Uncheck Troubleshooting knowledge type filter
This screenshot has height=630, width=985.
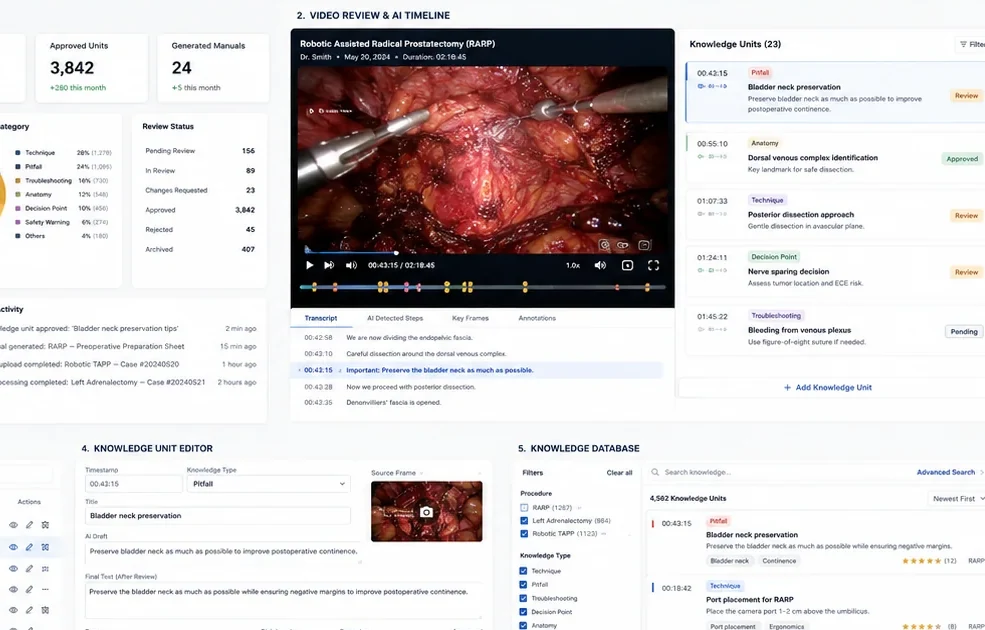(x=523, y=598)
